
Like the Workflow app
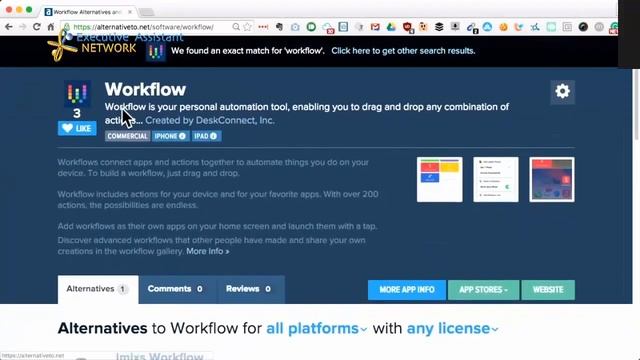point(77,128)
